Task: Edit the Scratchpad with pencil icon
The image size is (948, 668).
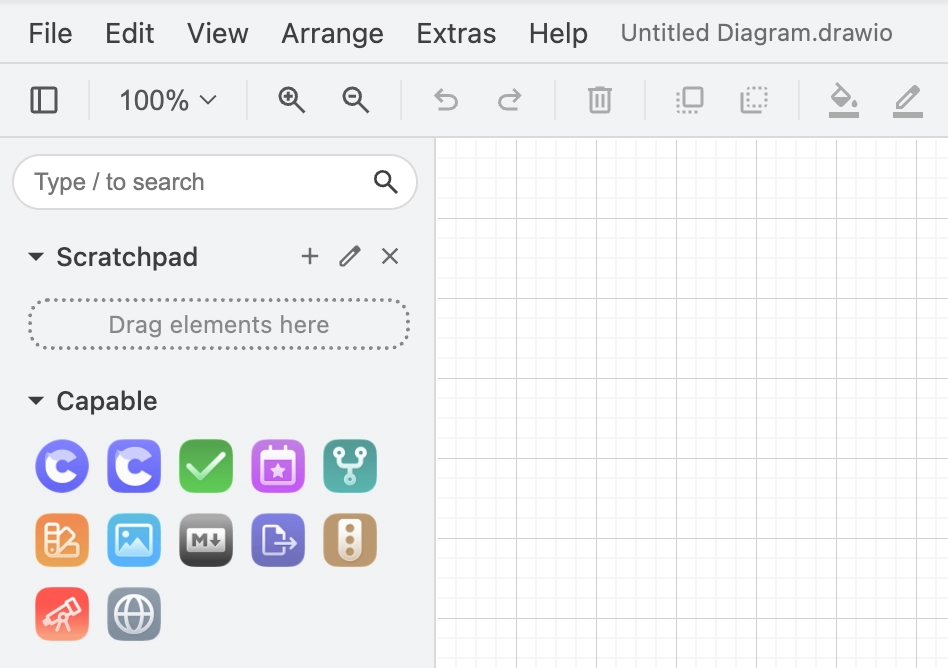Action: [x=350, y=256]
